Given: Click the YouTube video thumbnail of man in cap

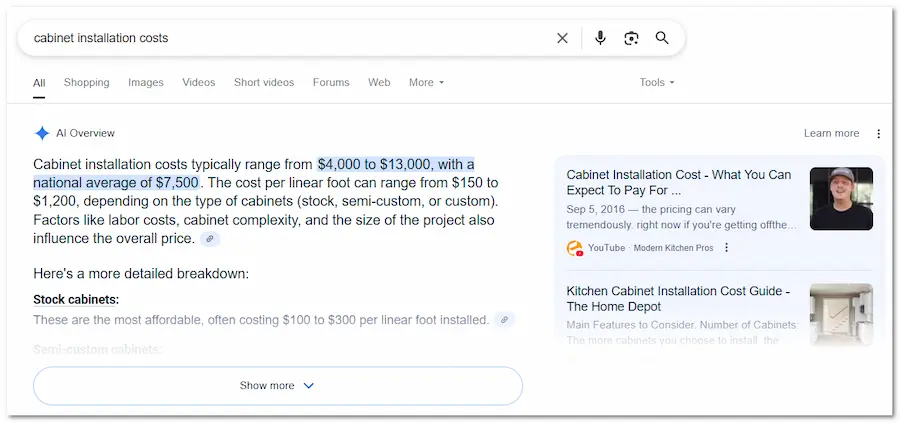Looking at the screenshot, I should click(x=840, y=198).
